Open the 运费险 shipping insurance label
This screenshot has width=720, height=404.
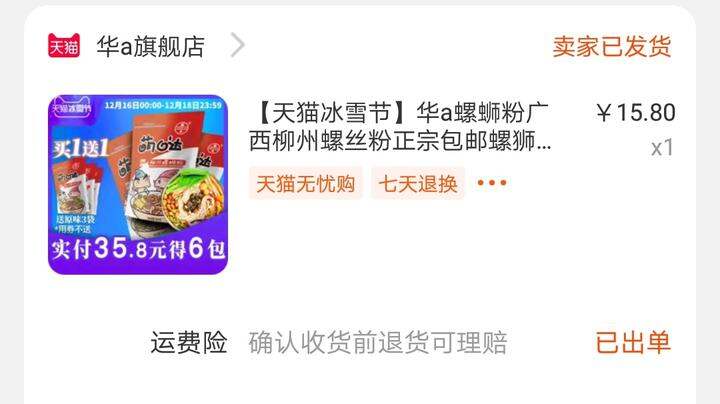coord(189,342)
